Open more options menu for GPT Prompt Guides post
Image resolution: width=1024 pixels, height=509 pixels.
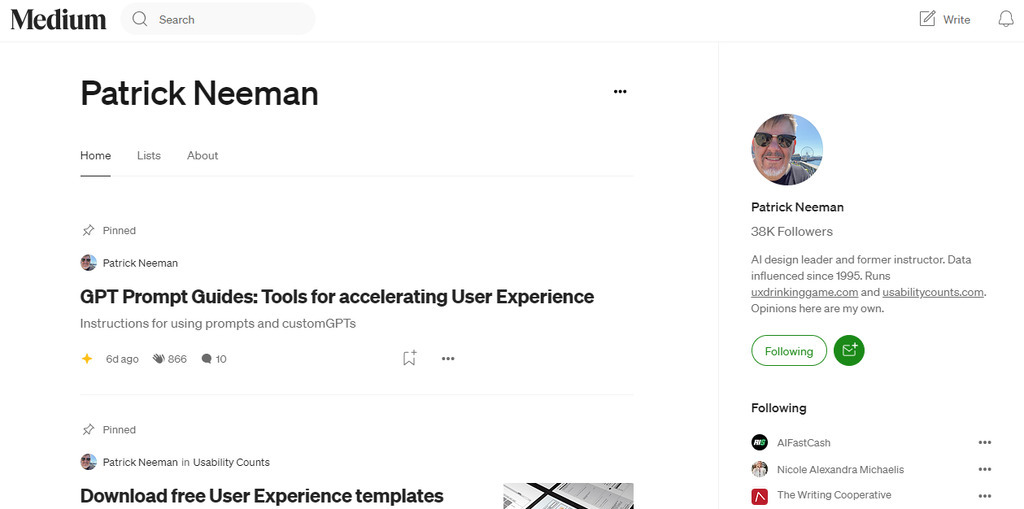click(x=448, y=358)
